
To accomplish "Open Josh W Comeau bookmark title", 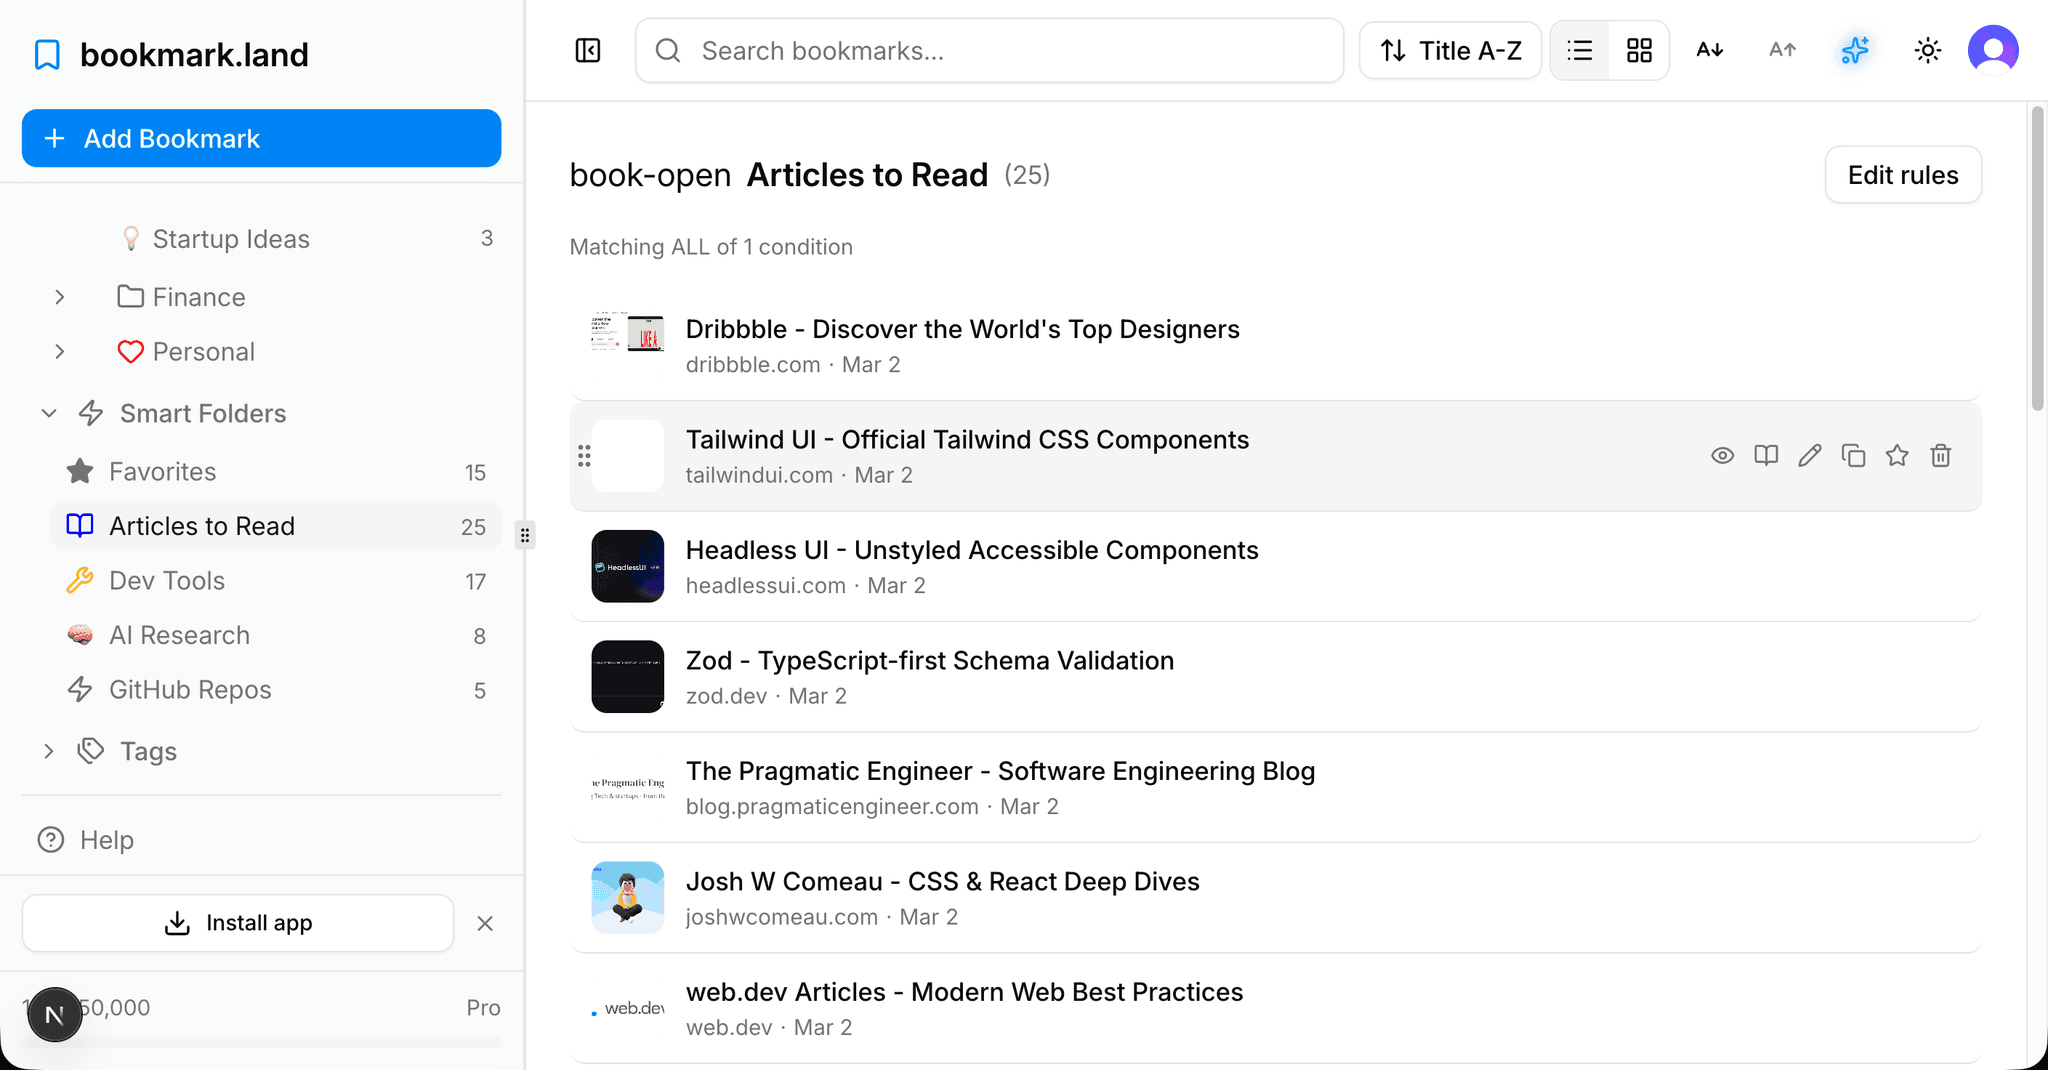I will click(943, 882).
